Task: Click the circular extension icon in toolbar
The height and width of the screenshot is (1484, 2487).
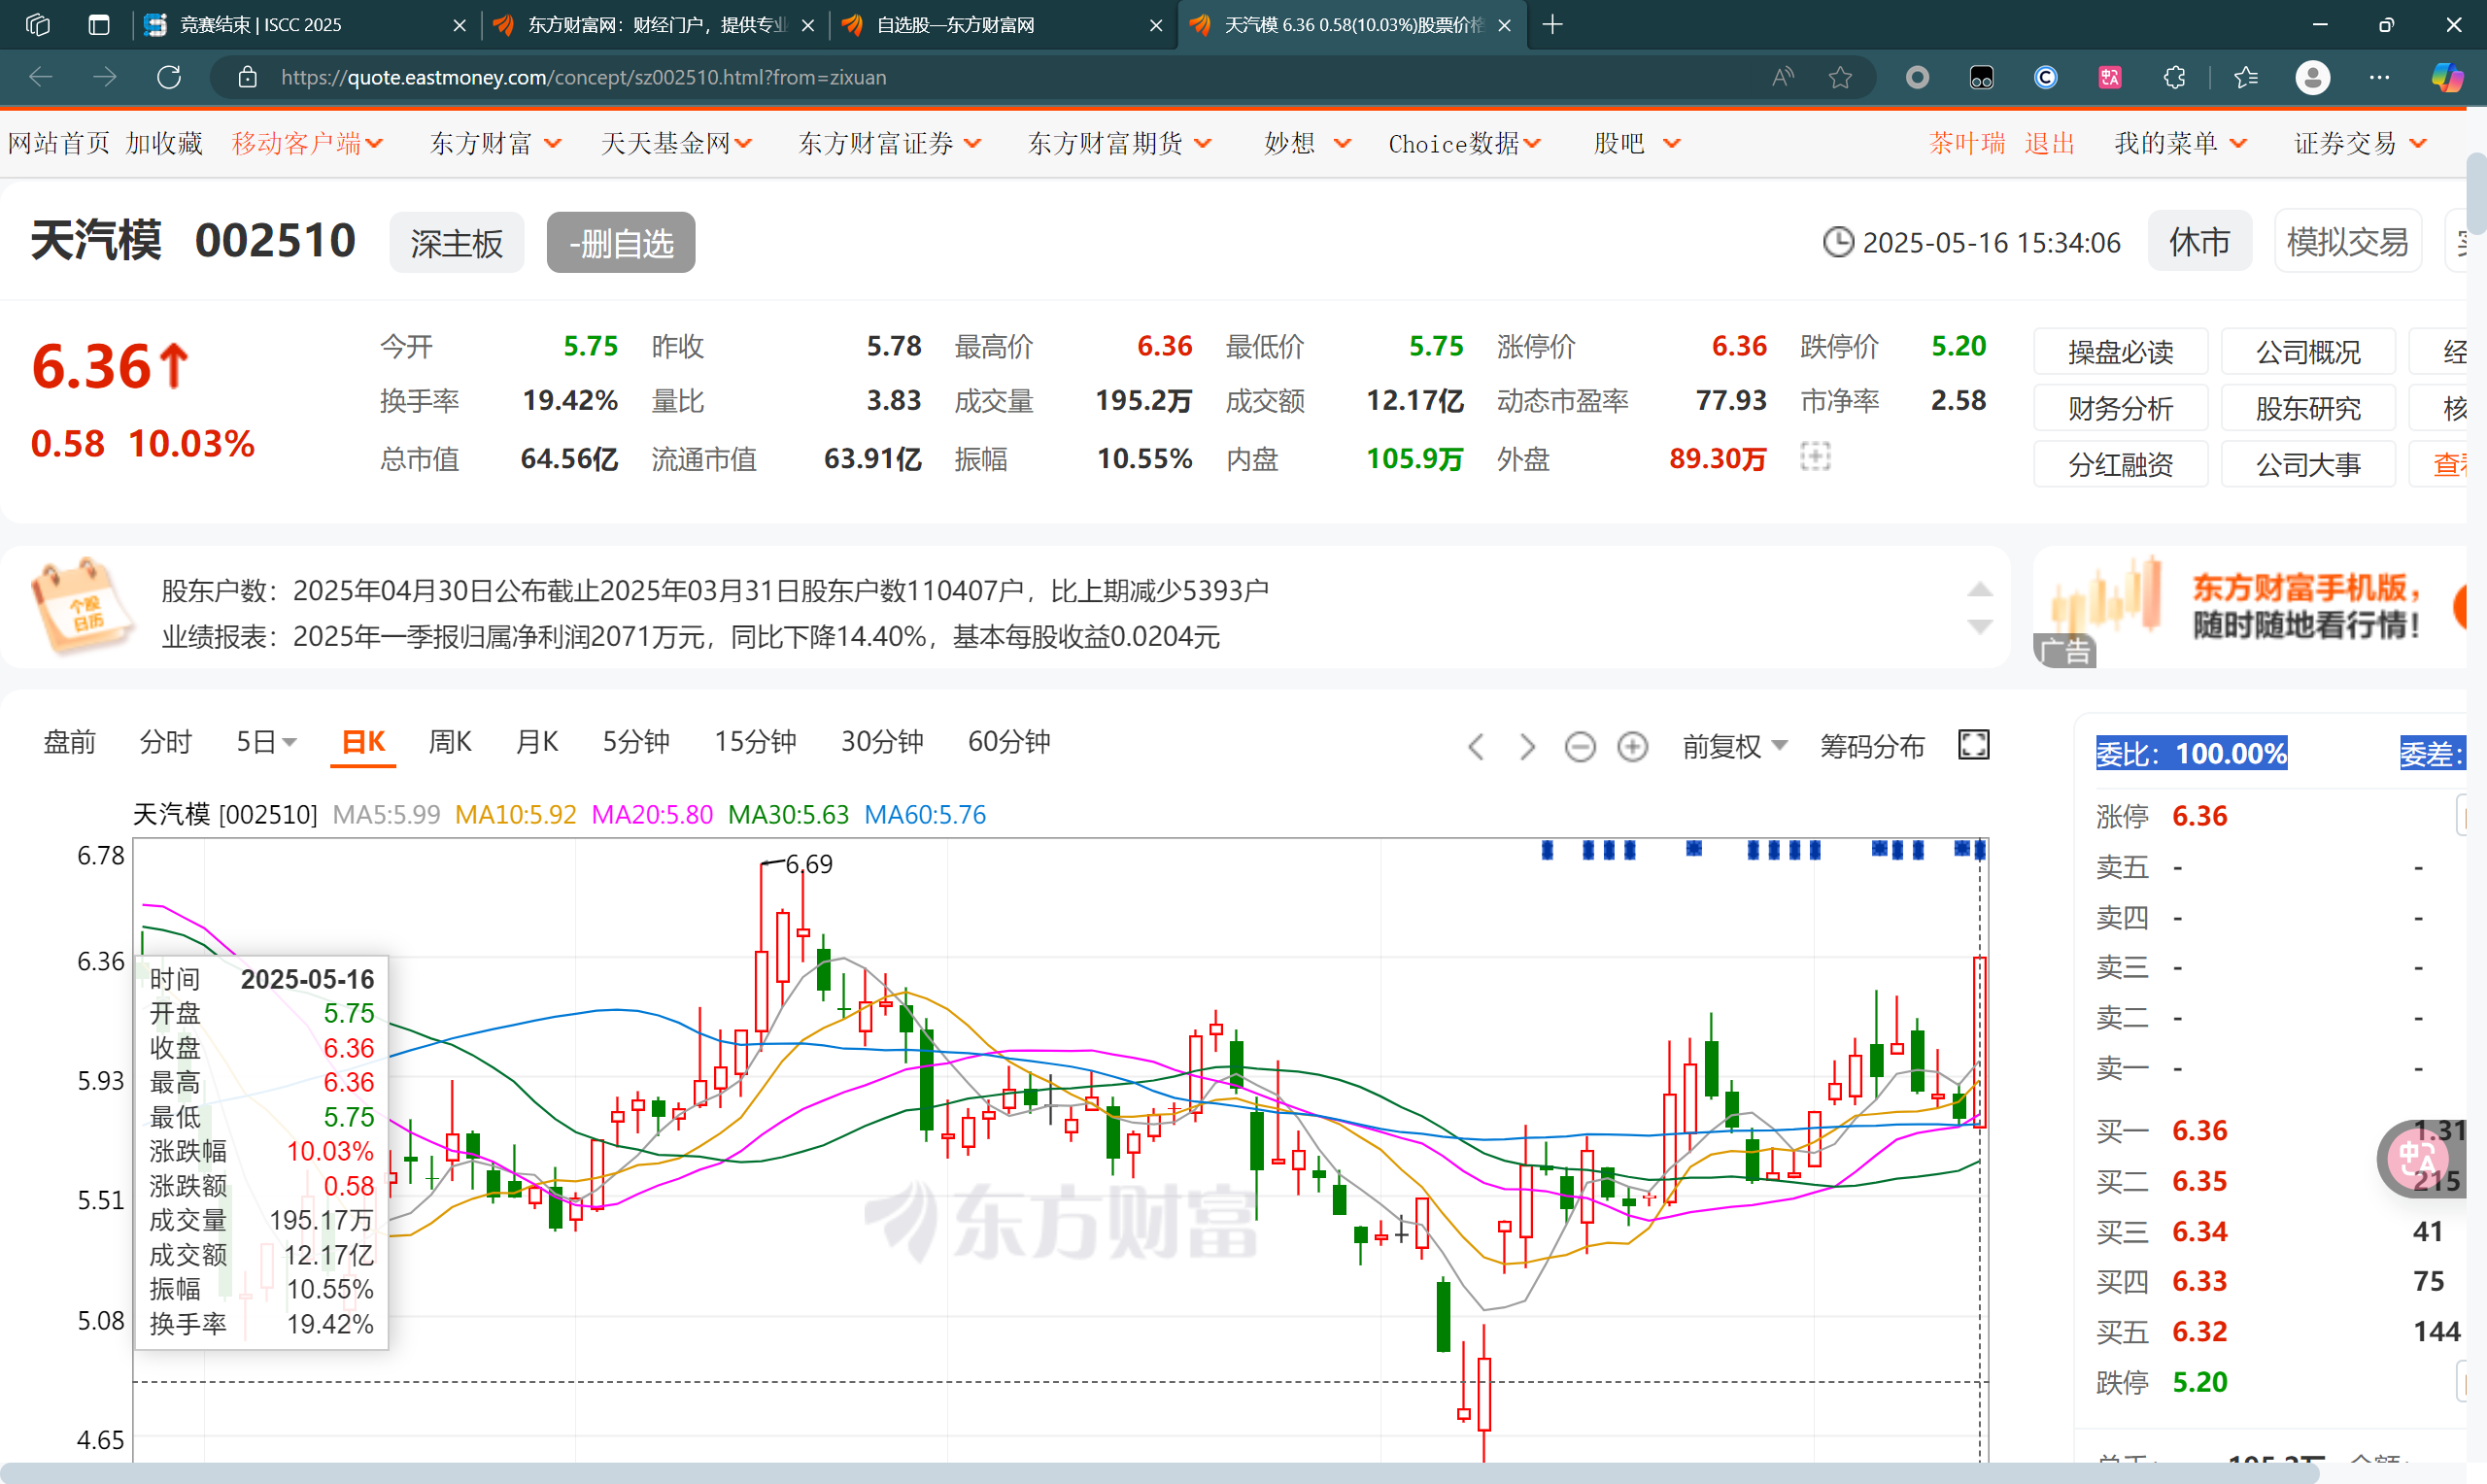Action: point(1917,77)
